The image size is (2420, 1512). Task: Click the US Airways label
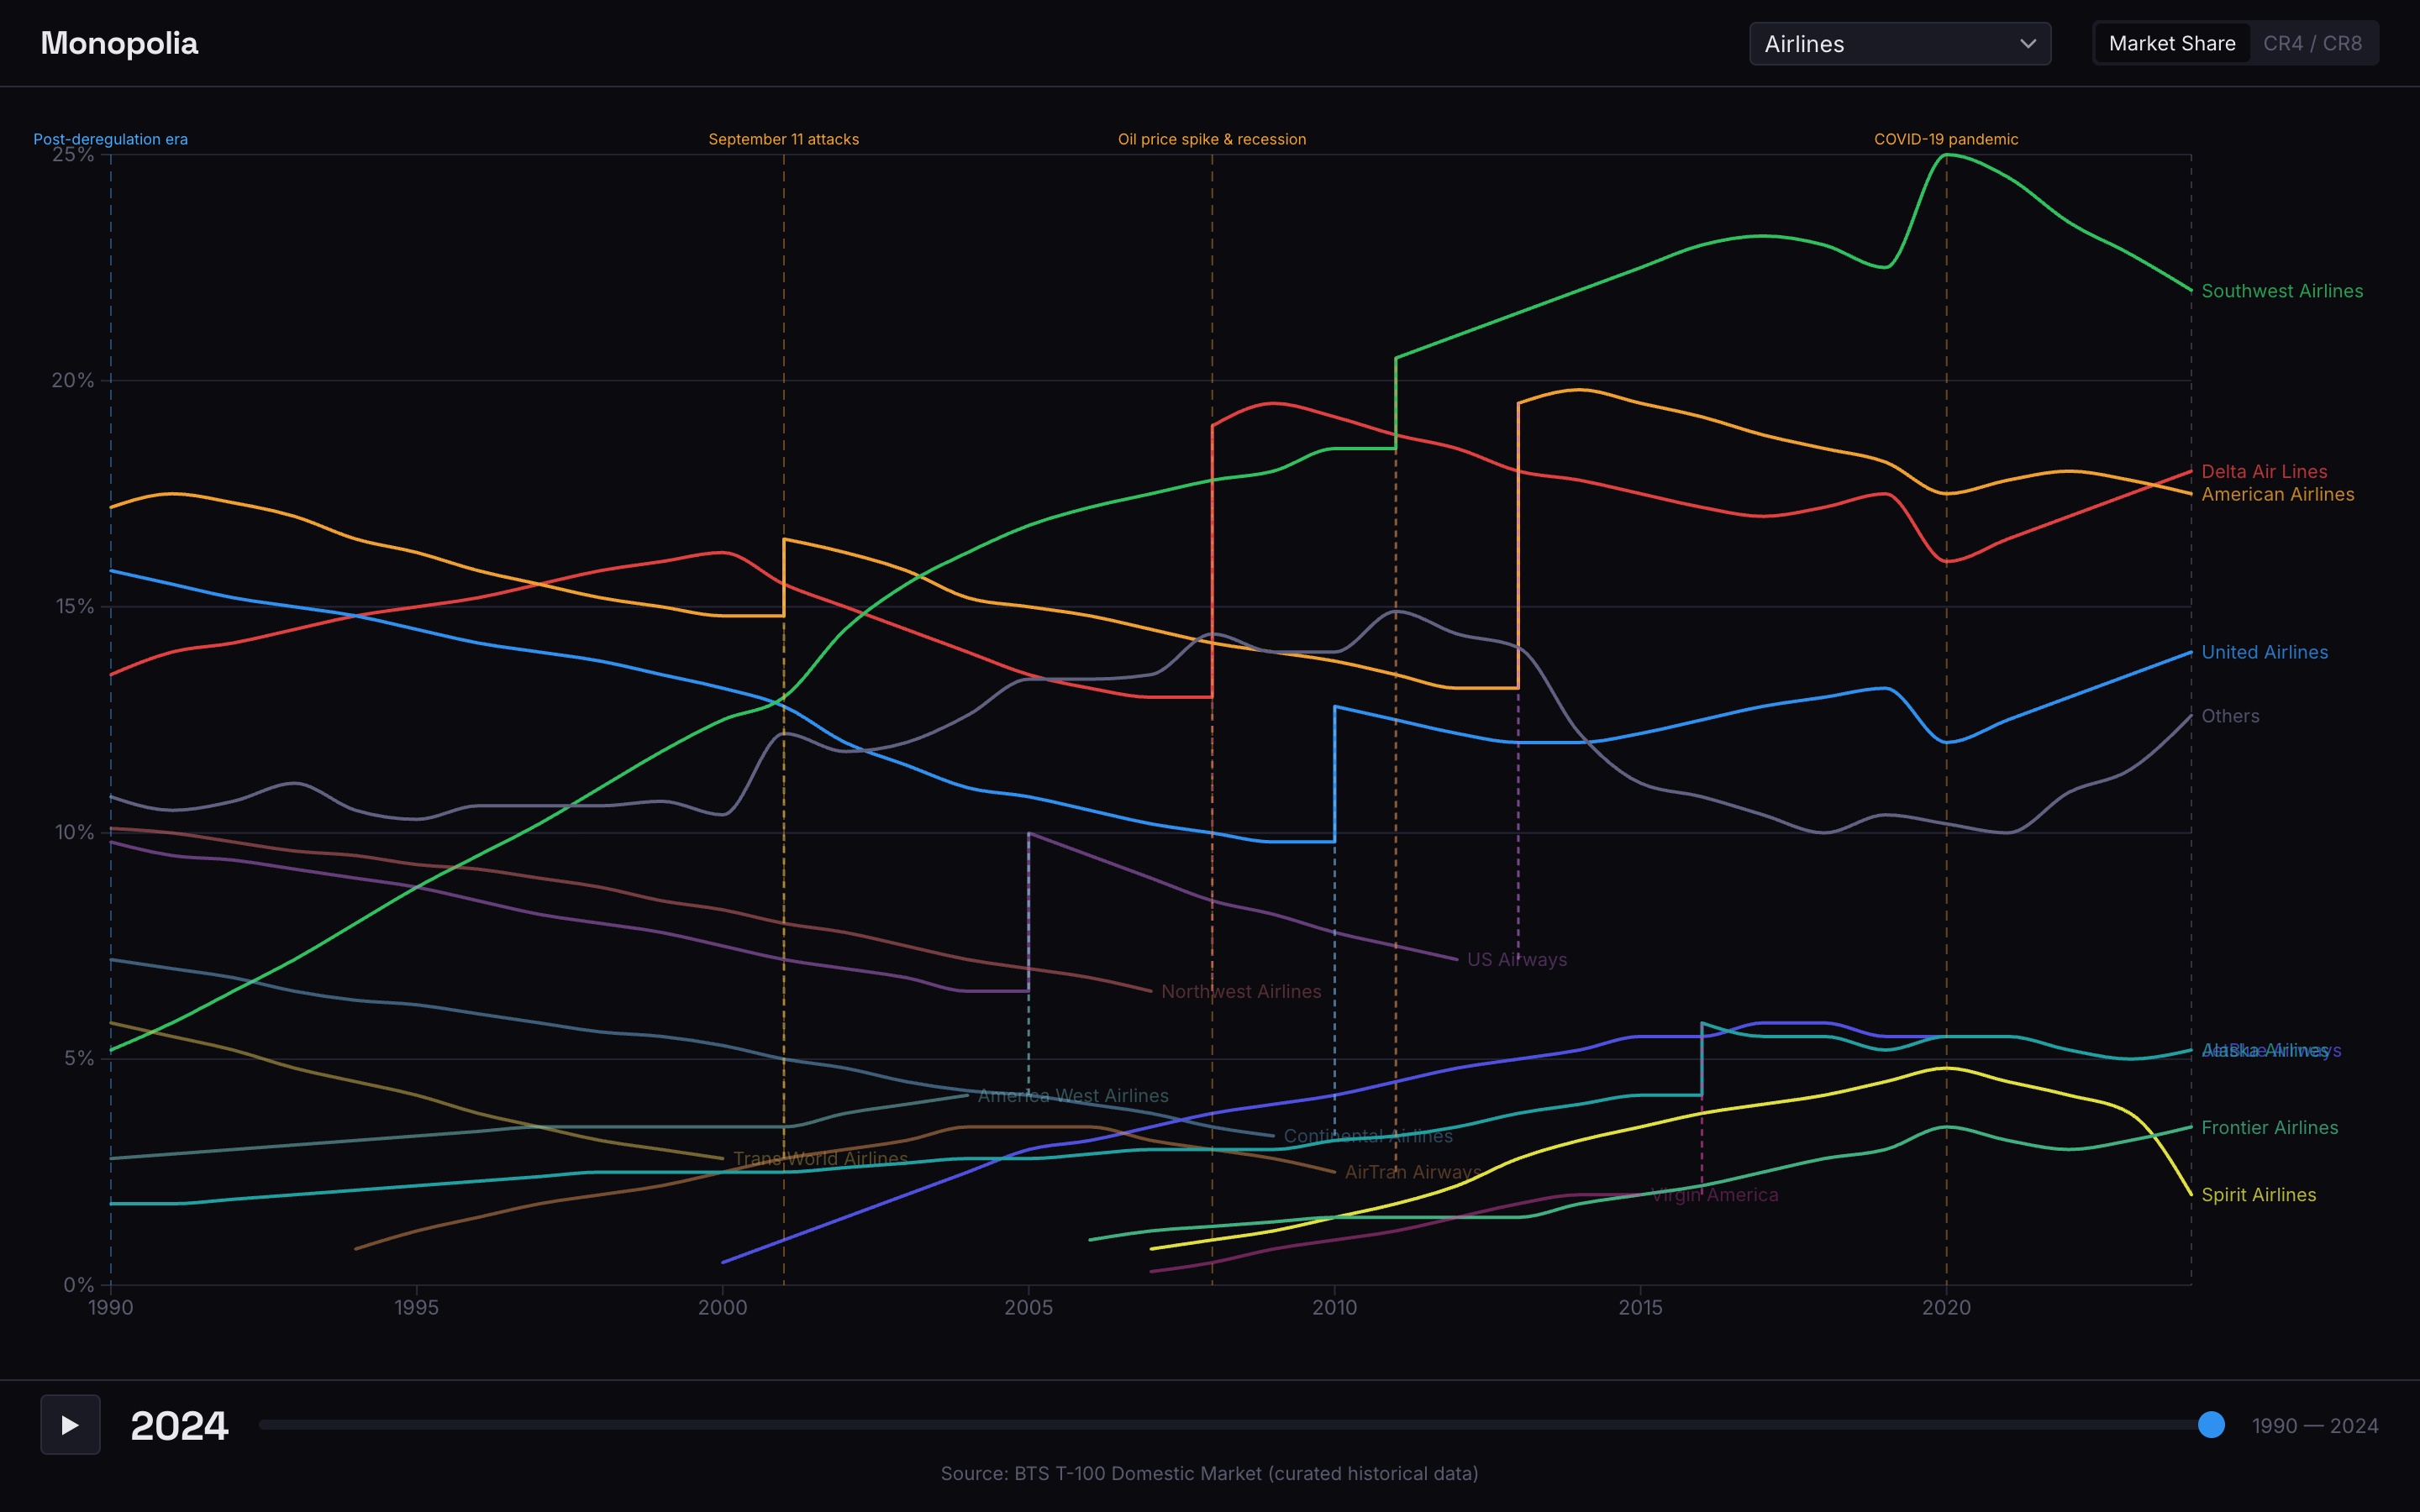point(1517,960)
